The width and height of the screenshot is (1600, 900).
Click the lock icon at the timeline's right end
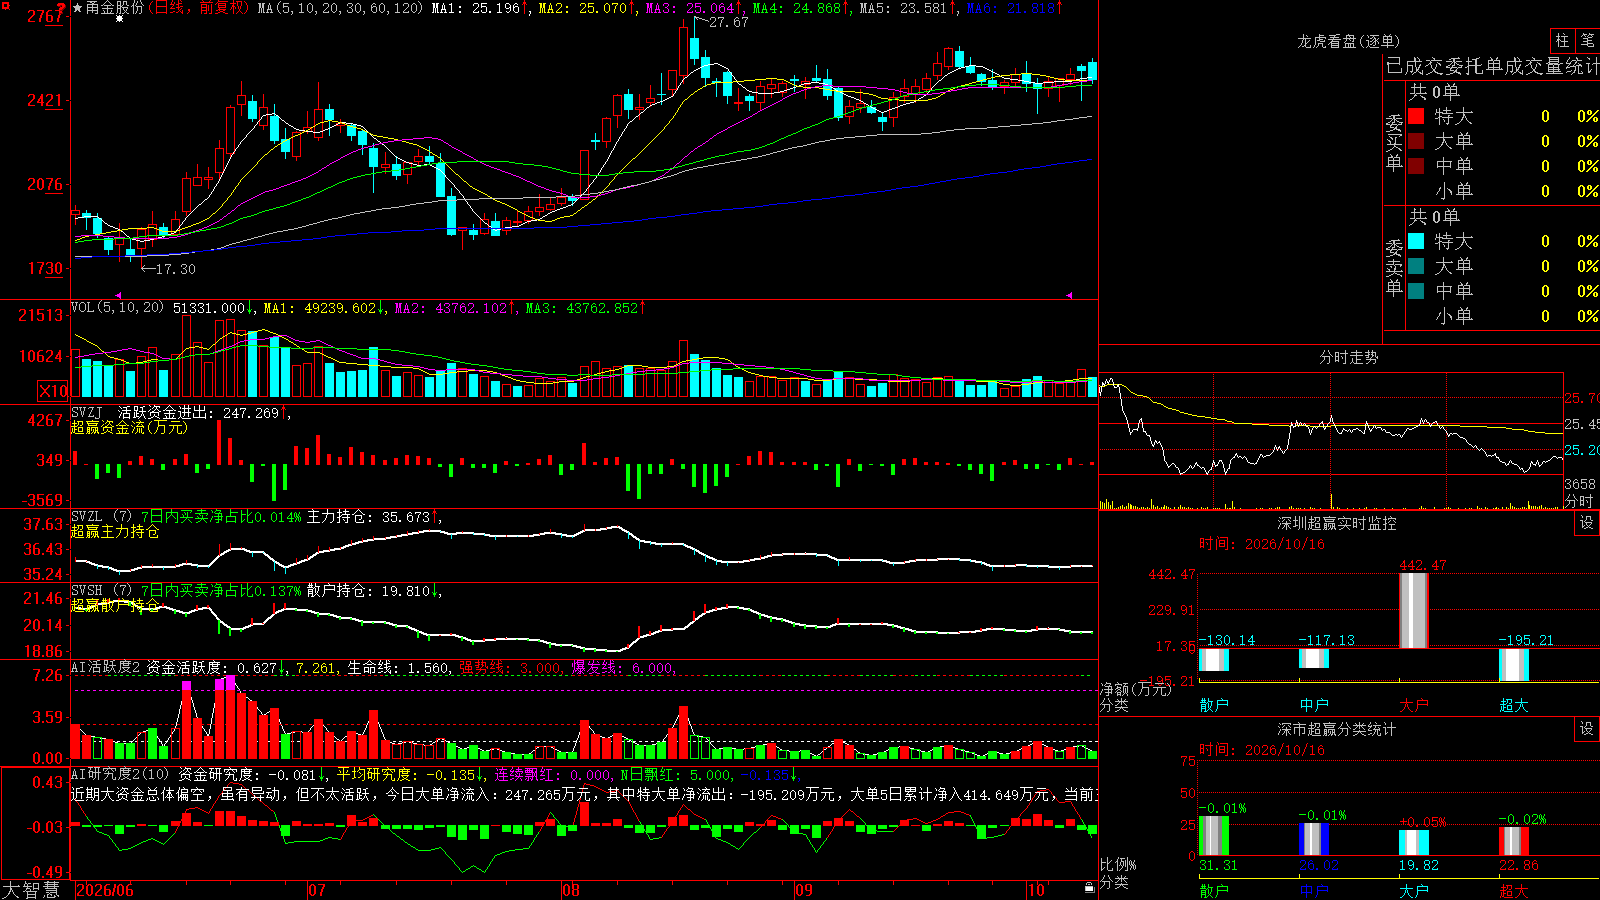[x=1090, y=888]
